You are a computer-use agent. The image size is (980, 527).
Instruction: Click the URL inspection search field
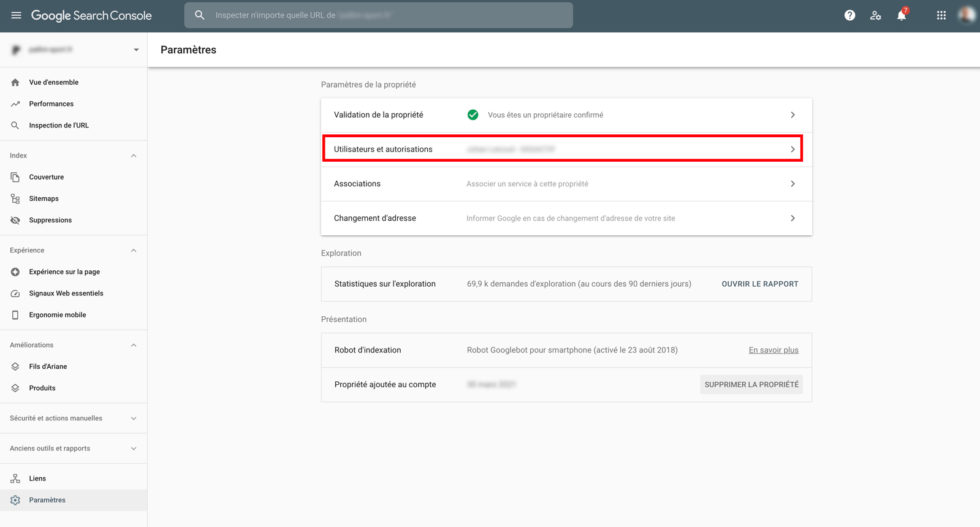pyautogui.click(x=380, y=16)
